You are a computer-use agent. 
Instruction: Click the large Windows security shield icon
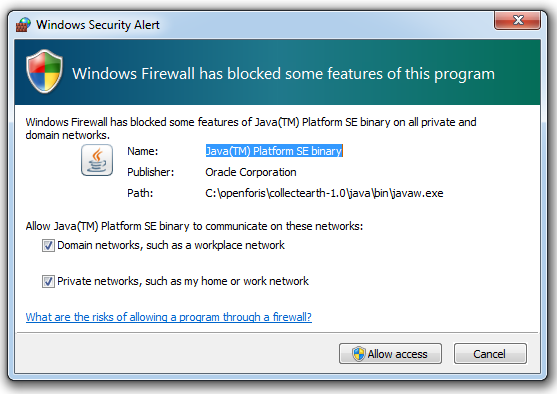[x=44, y=72]
